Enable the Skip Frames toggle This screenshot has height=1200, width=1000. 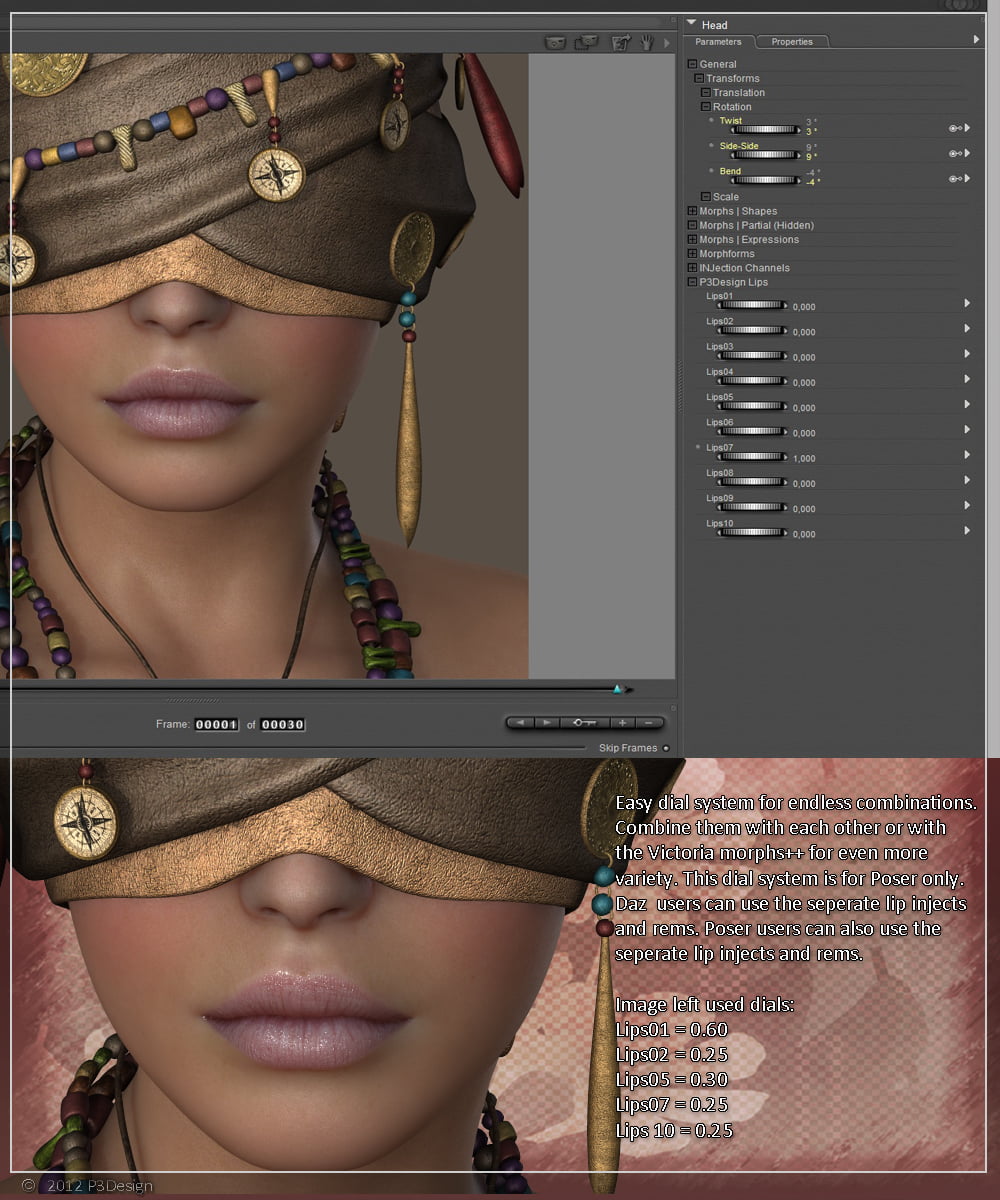666,747
